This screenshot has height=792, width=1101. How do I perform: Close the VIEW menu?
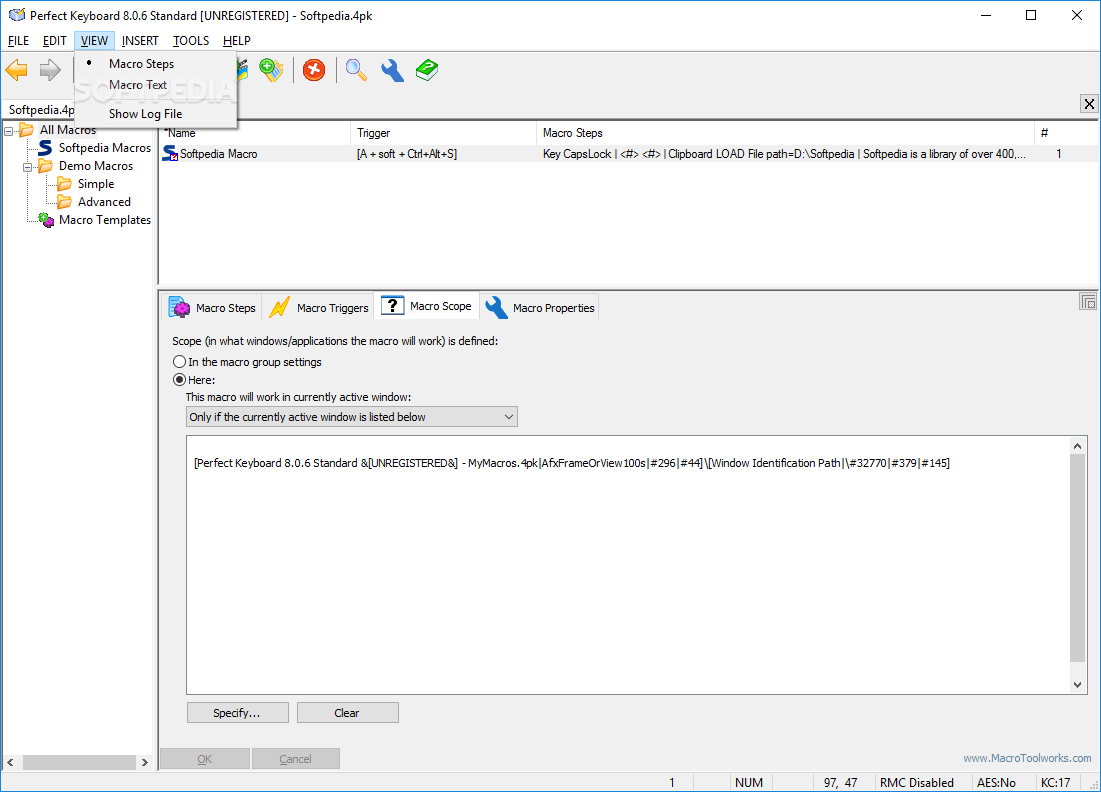pyautogui.click(x=94, y=41)
